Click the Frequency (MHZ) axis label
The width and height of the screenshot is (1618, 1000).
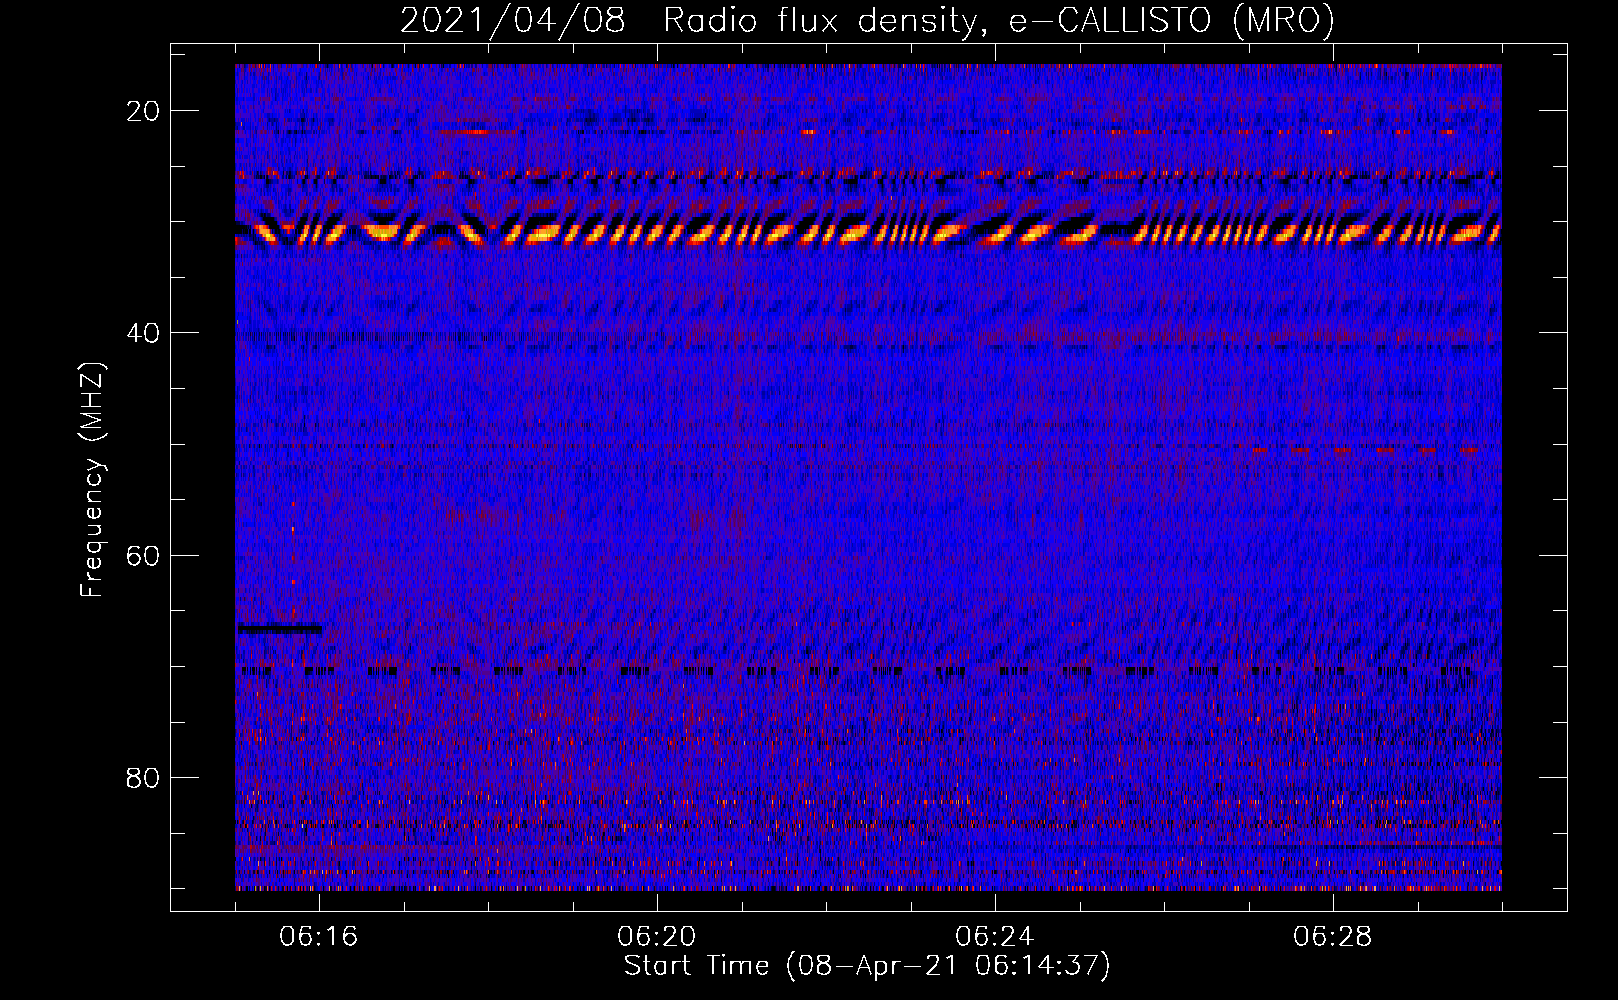tap(91, 480)
